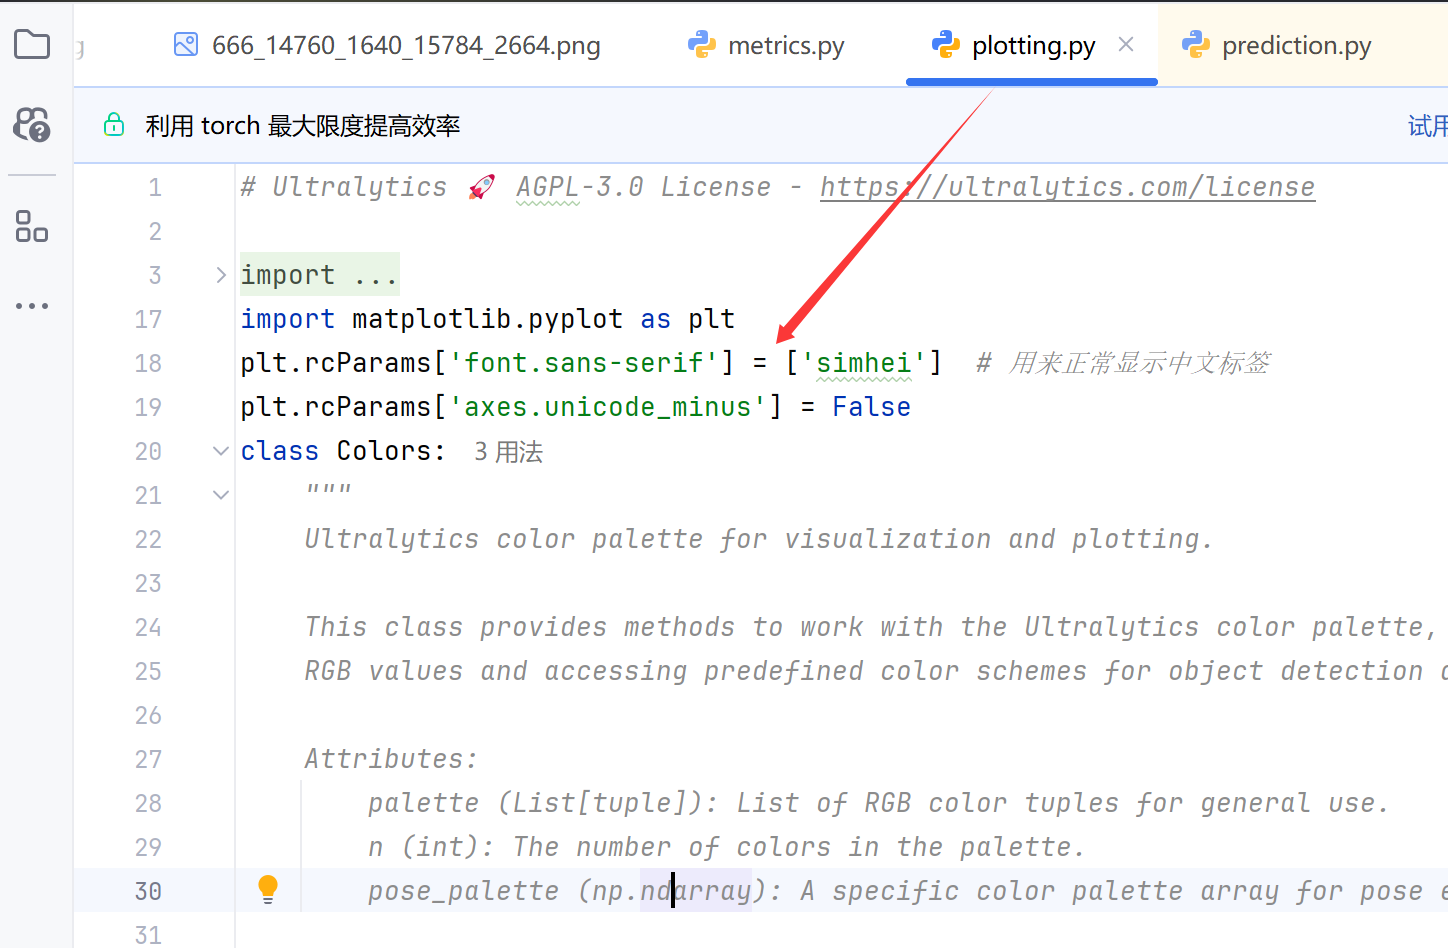Click the image file icon of the png tab
Viewport: 1448px width, 948px height.
pyautogui.click(x=186, y=44)
